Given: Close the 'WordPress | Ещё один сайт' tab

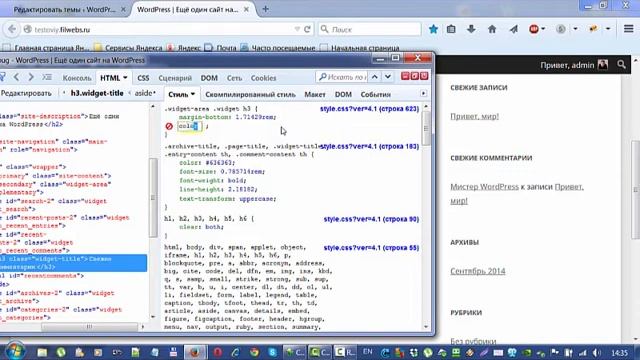Looking at the screenshot, I should (246, 9).
